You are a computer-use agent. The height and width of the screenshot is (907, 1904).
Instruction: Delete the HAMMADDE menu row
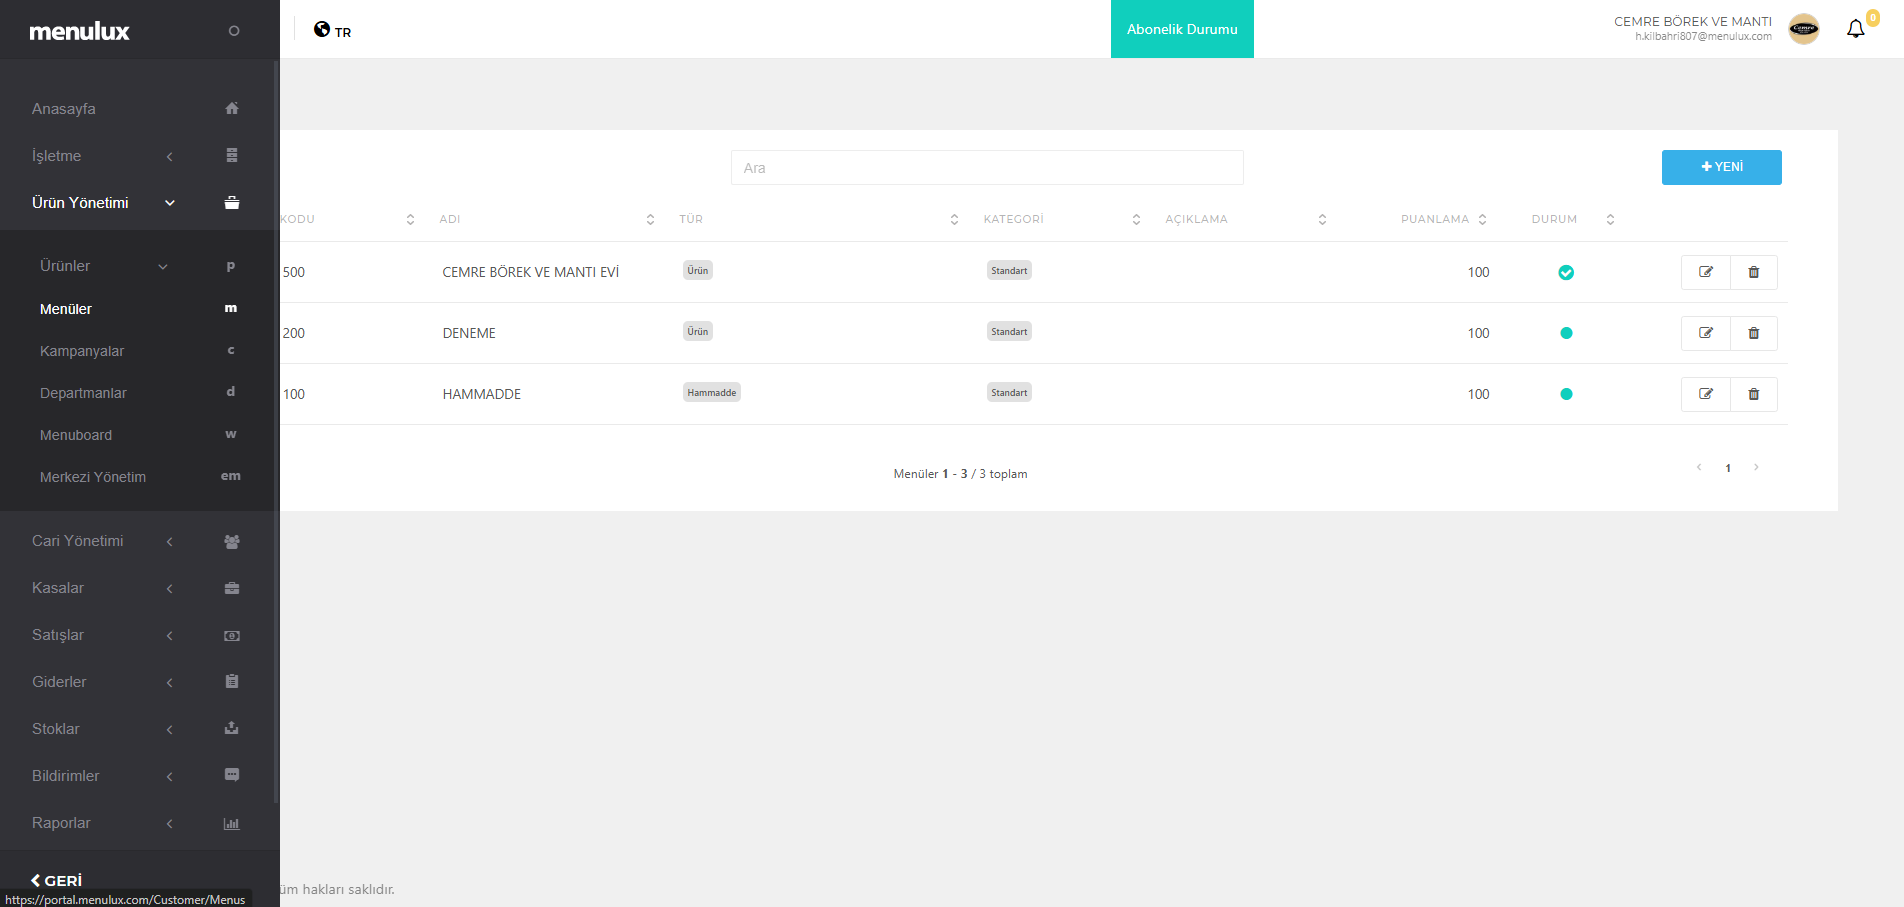(1754, 394)
